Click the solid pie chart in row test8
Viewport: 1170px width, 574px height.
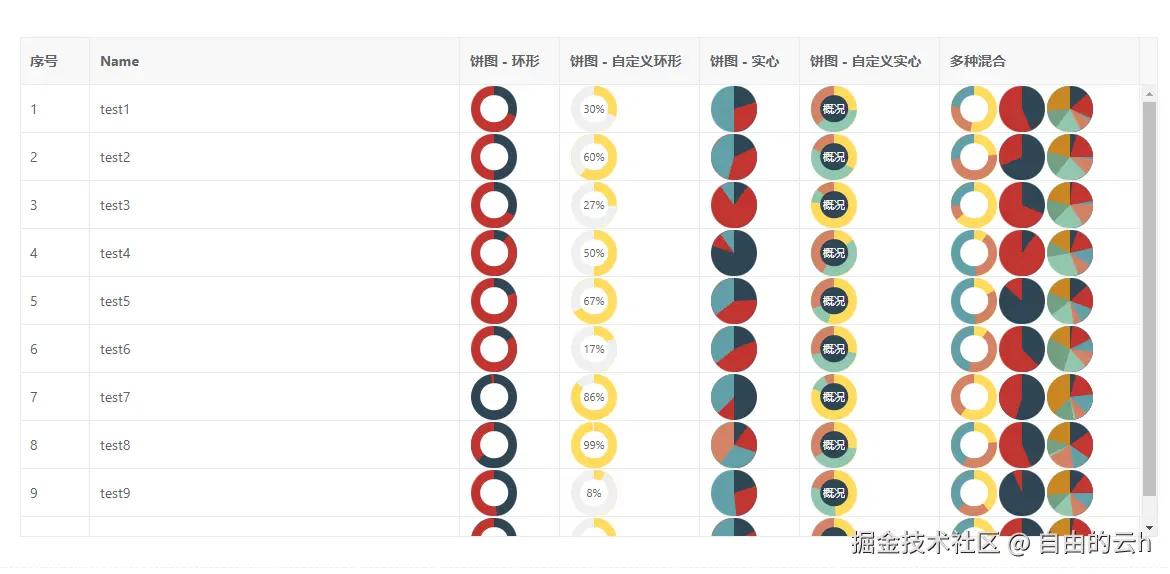coord(734,445)
